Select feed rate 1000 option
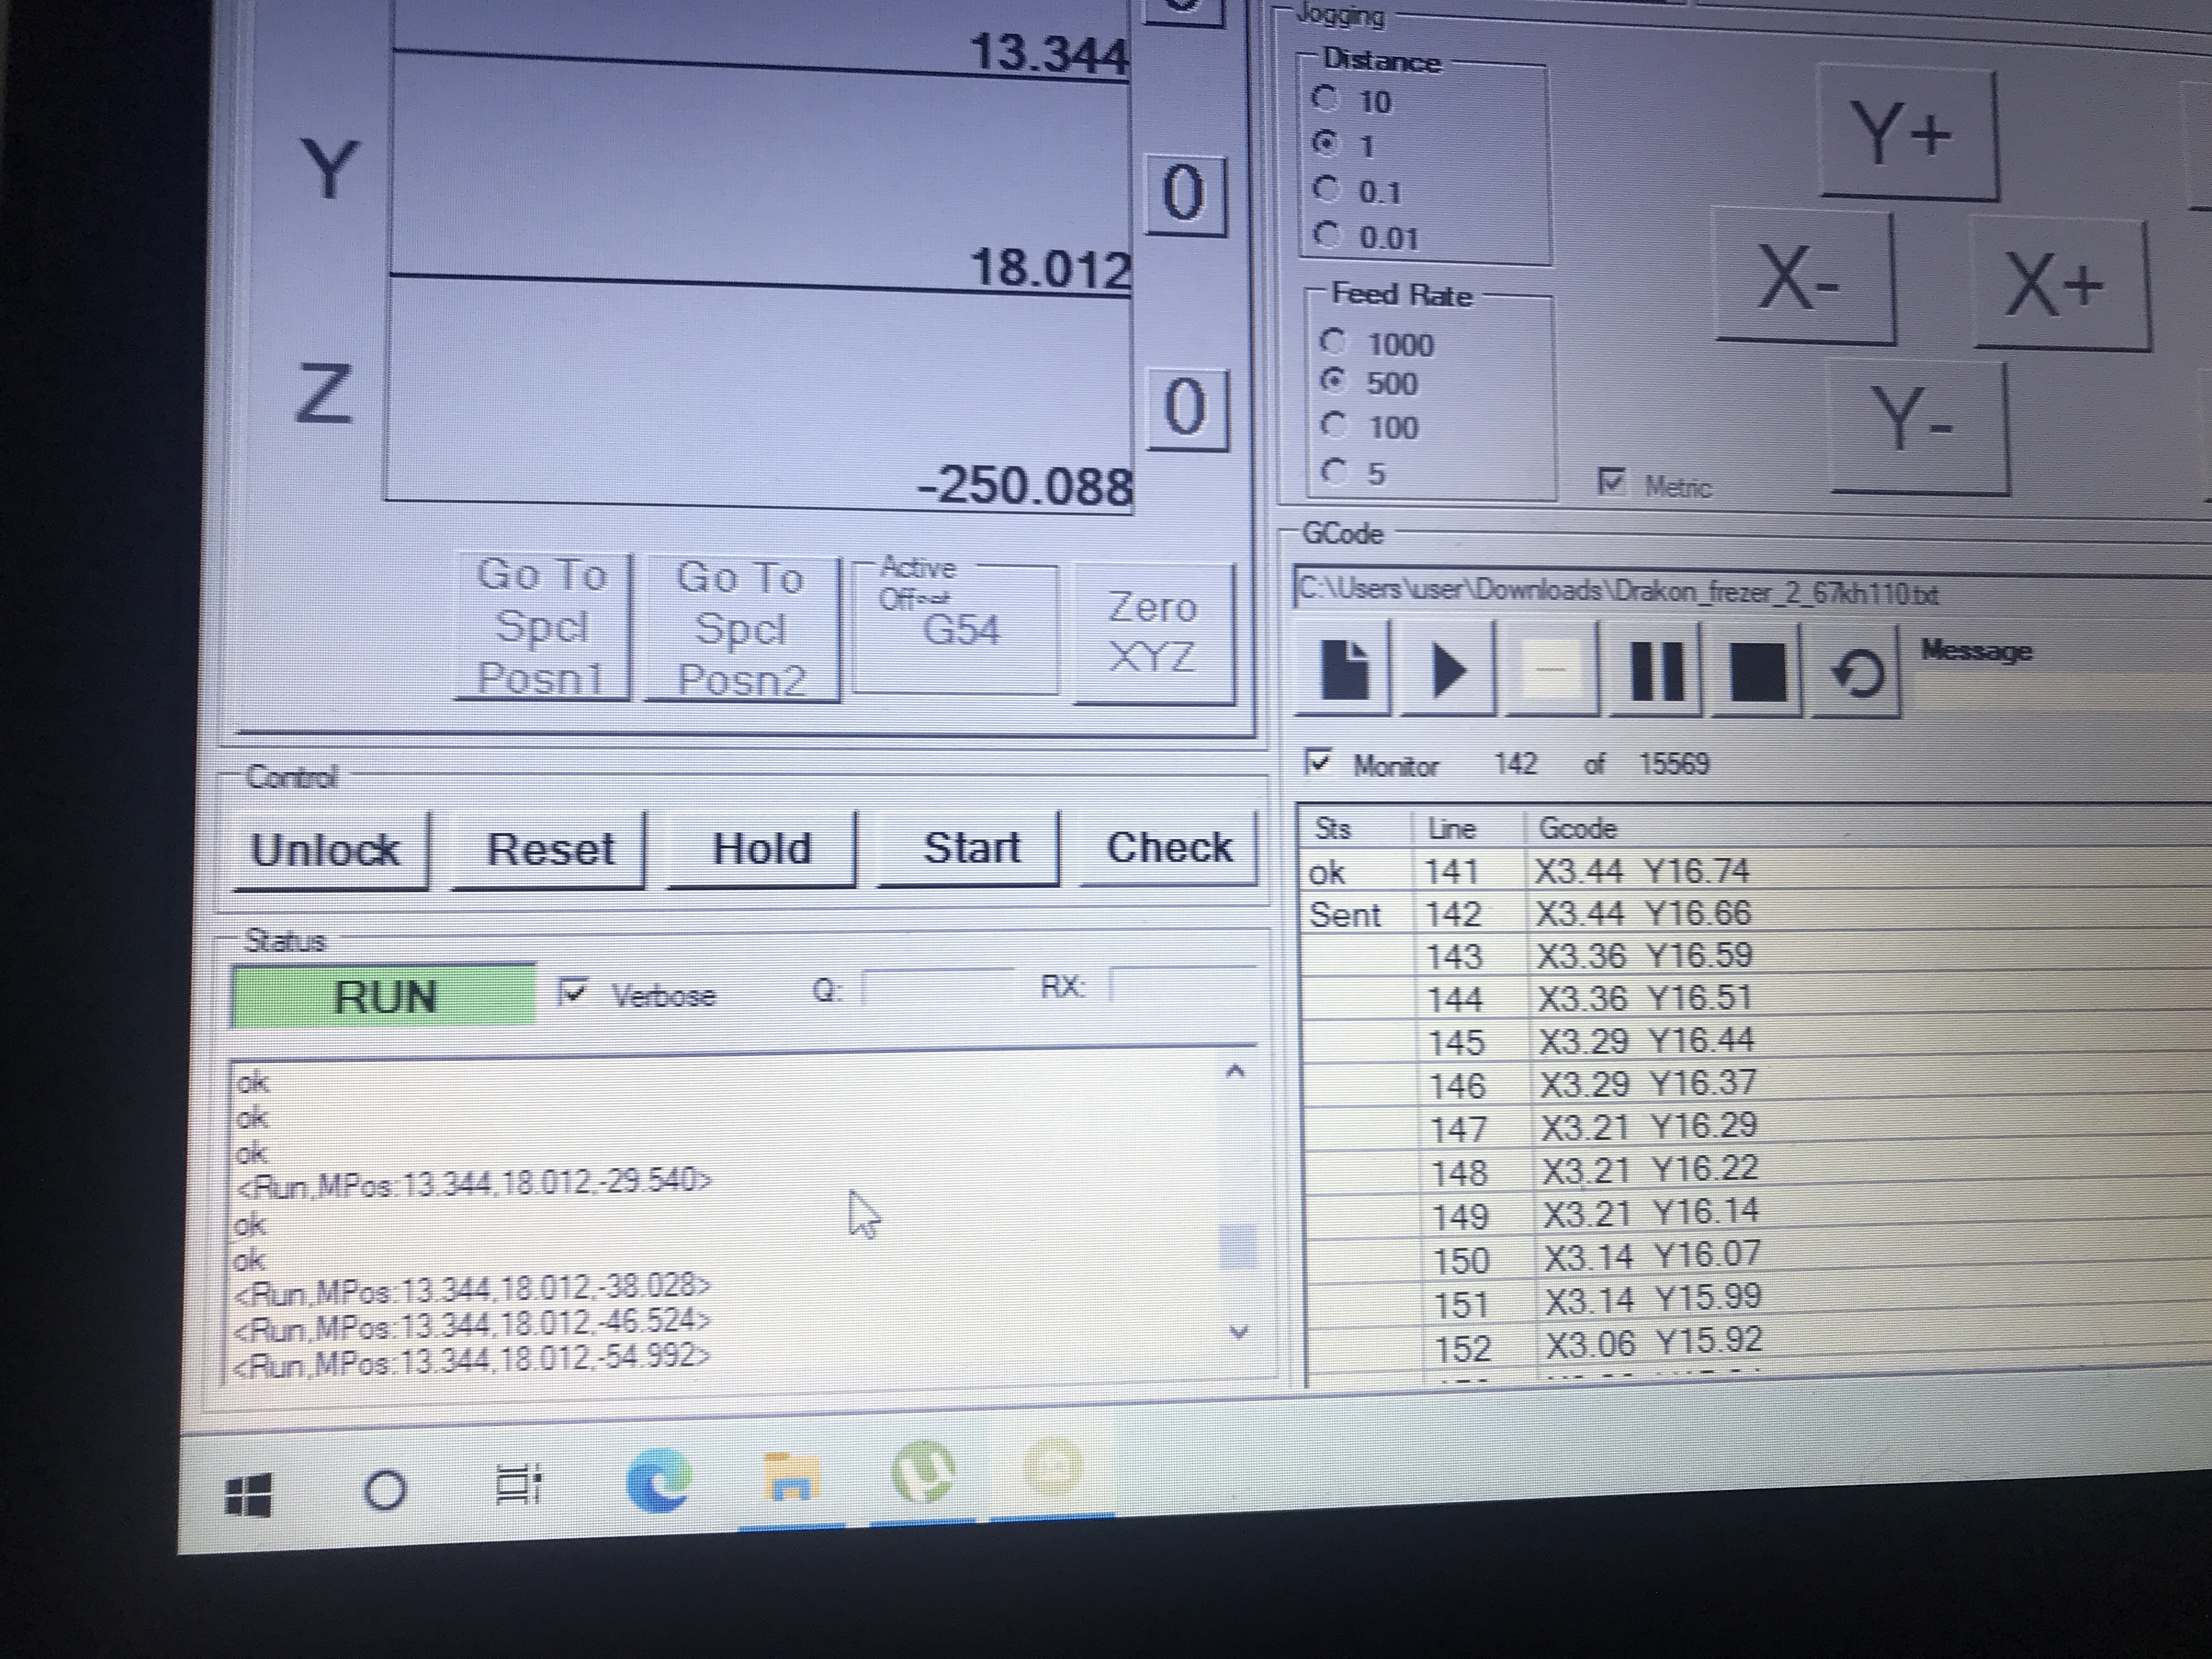Screen dimensions: 2212x1659 click(x=1333, y=342)
